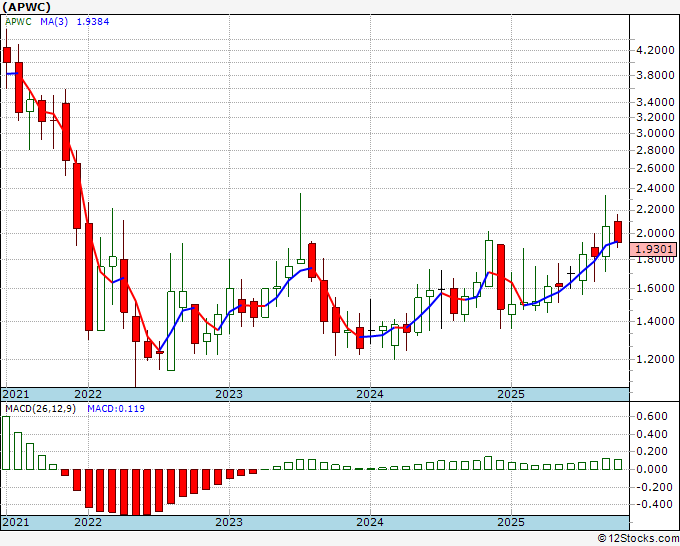Image resolution: width=680 pixels, height=546 pixels.
Task: Jump to 2024 on the price chart timeline
Action: [x=370, y=394]
